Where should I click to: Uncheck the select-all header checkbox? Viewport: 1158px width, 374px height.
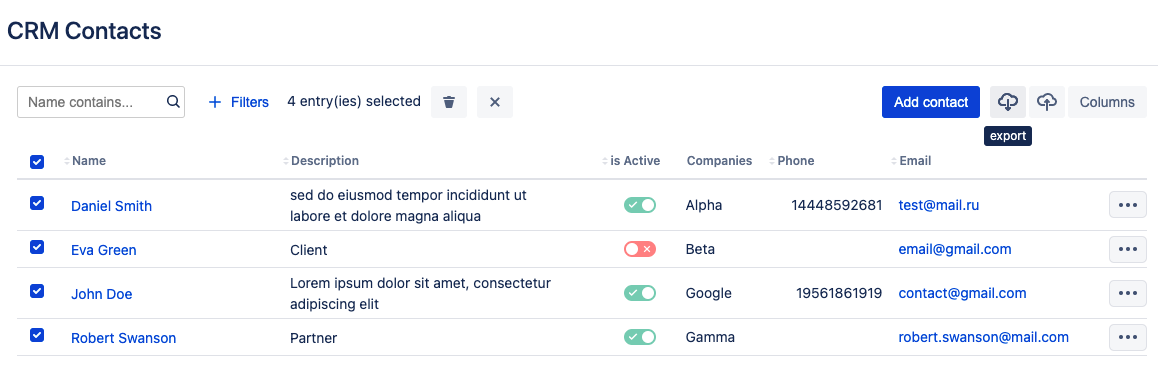click(x=37, y=161)
